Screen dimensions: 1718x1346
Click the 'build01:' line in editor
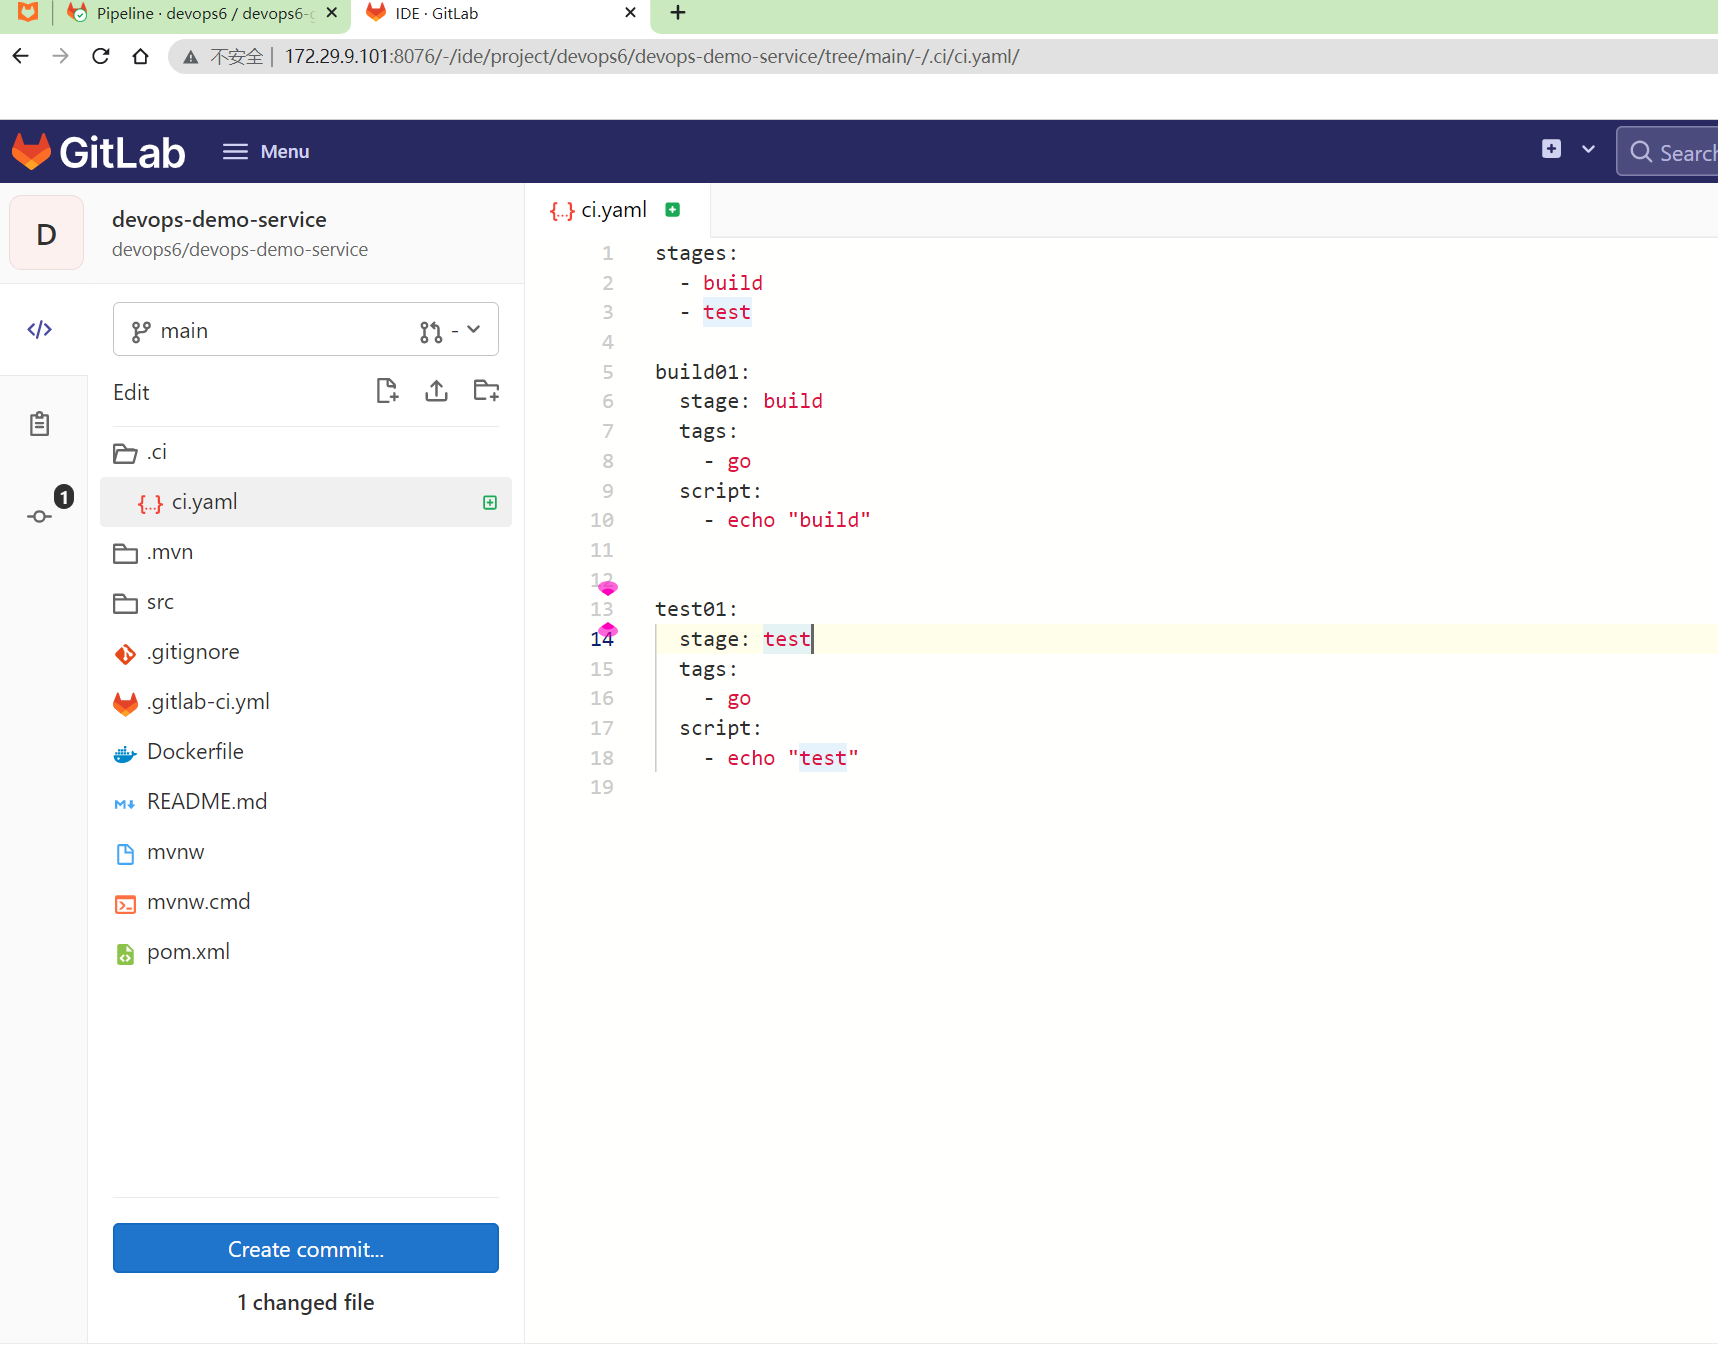[x=702, y=372]
